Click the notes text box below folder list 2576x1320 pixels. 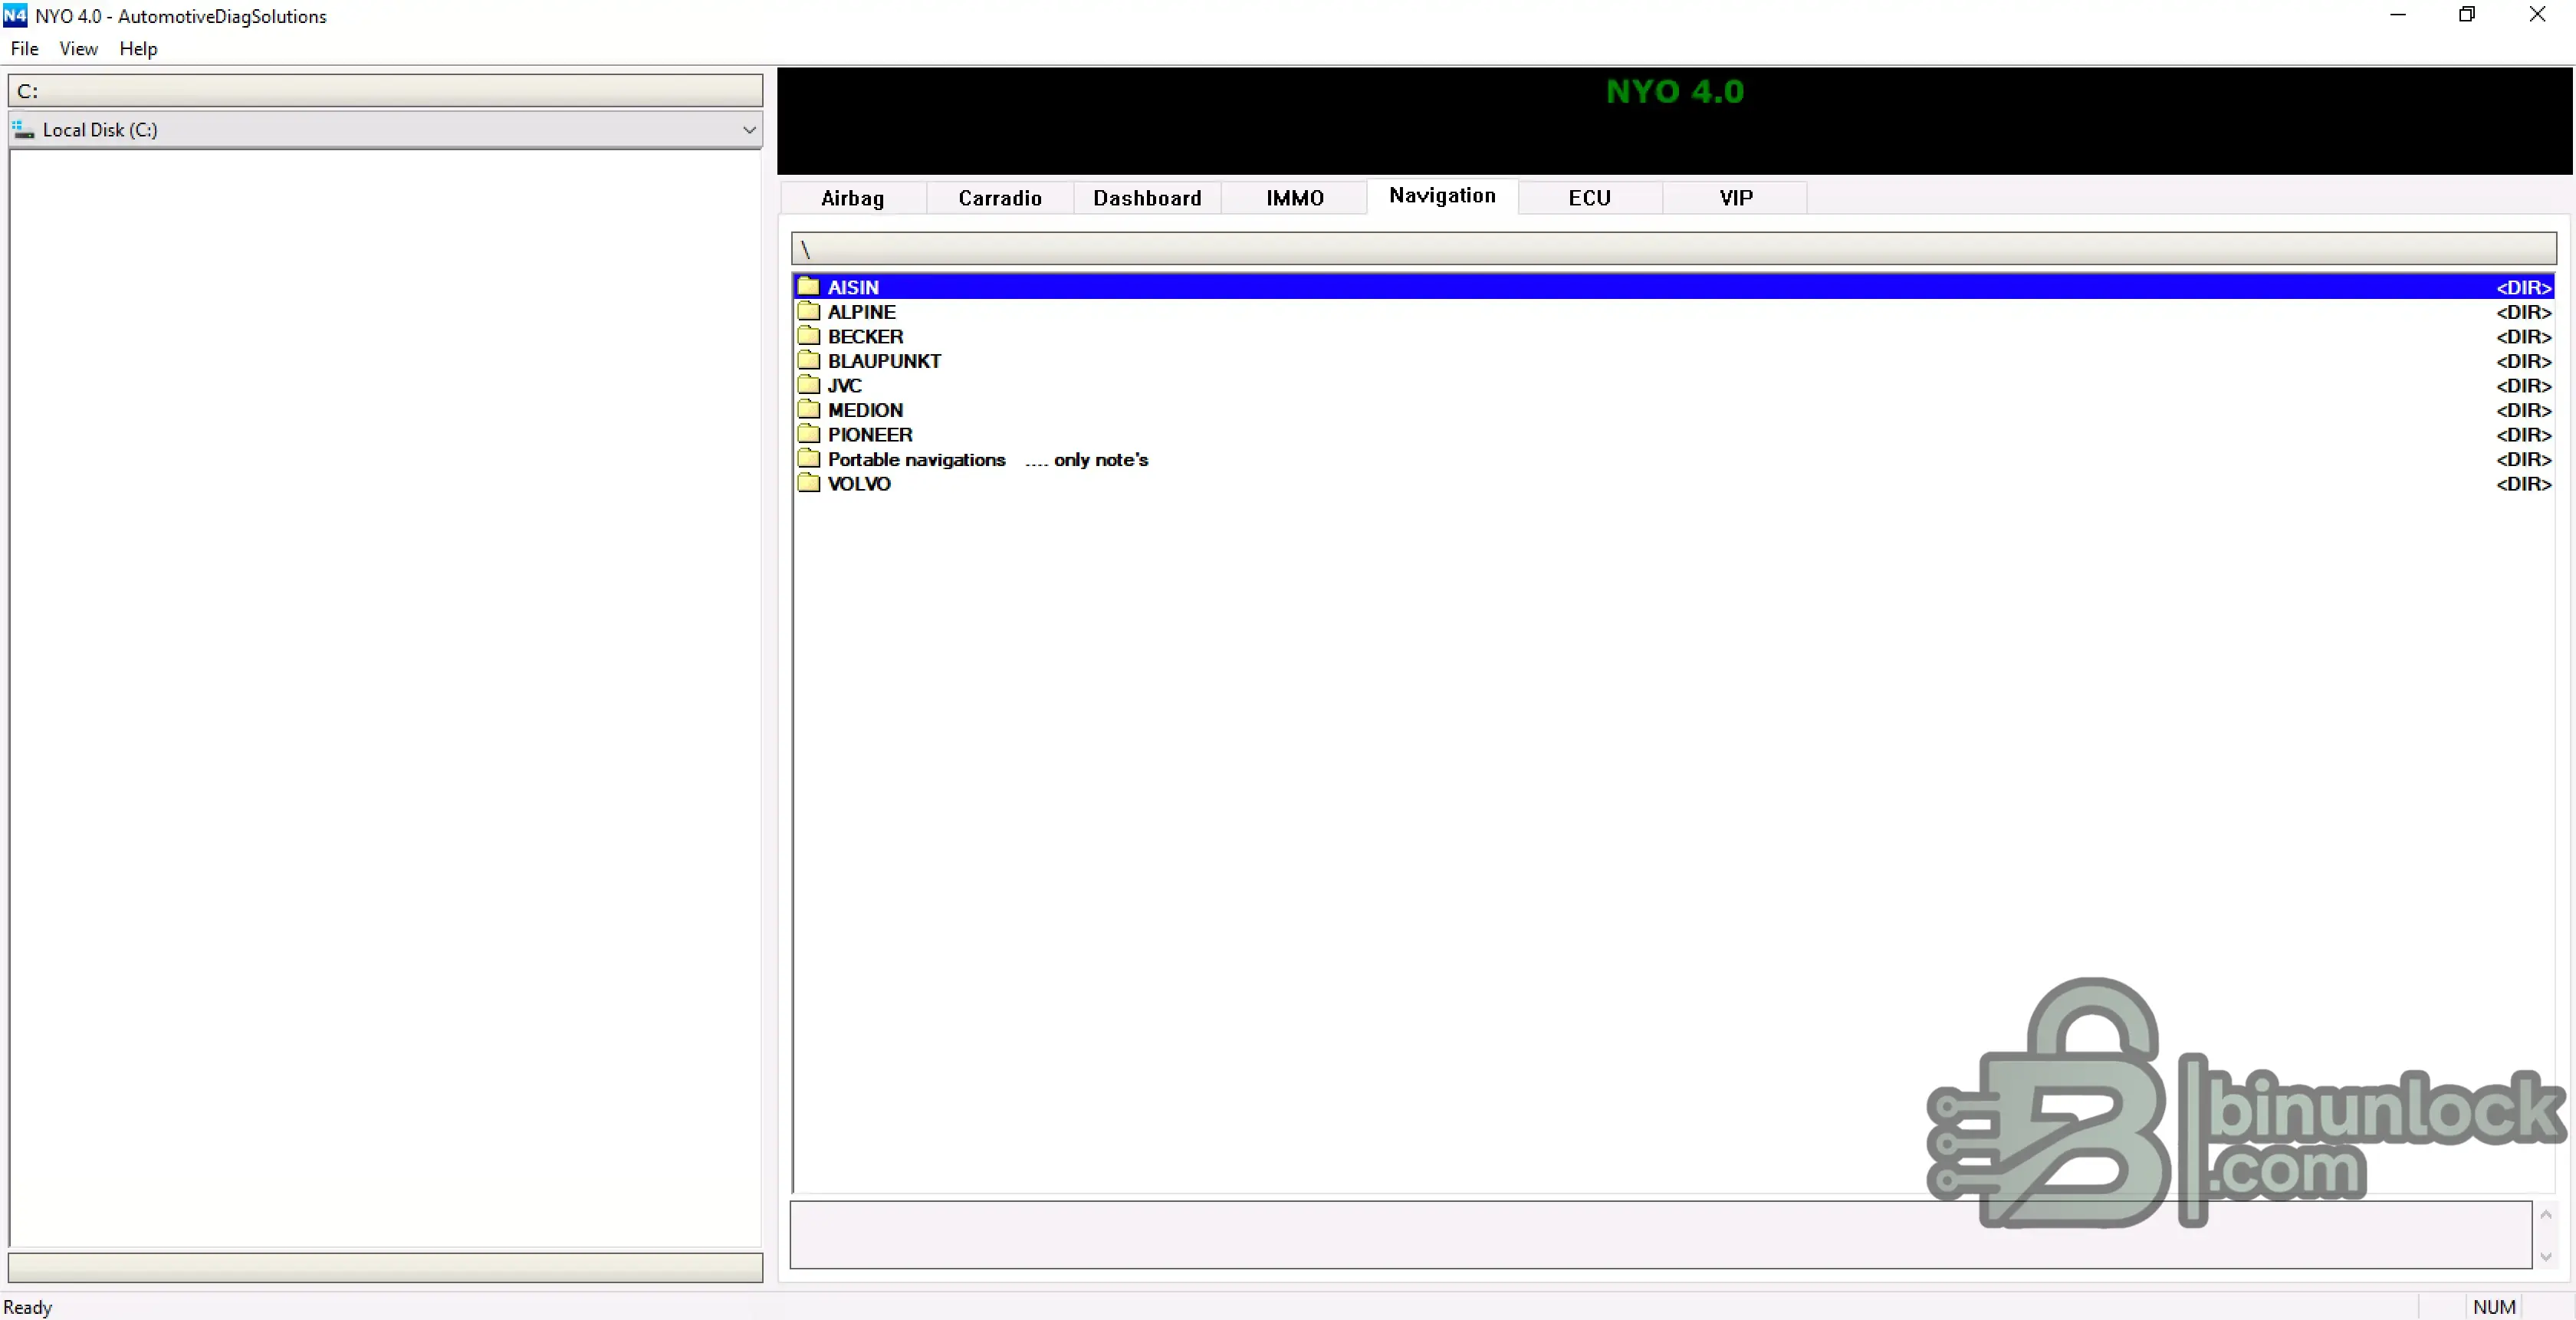pos(1660,1234)
